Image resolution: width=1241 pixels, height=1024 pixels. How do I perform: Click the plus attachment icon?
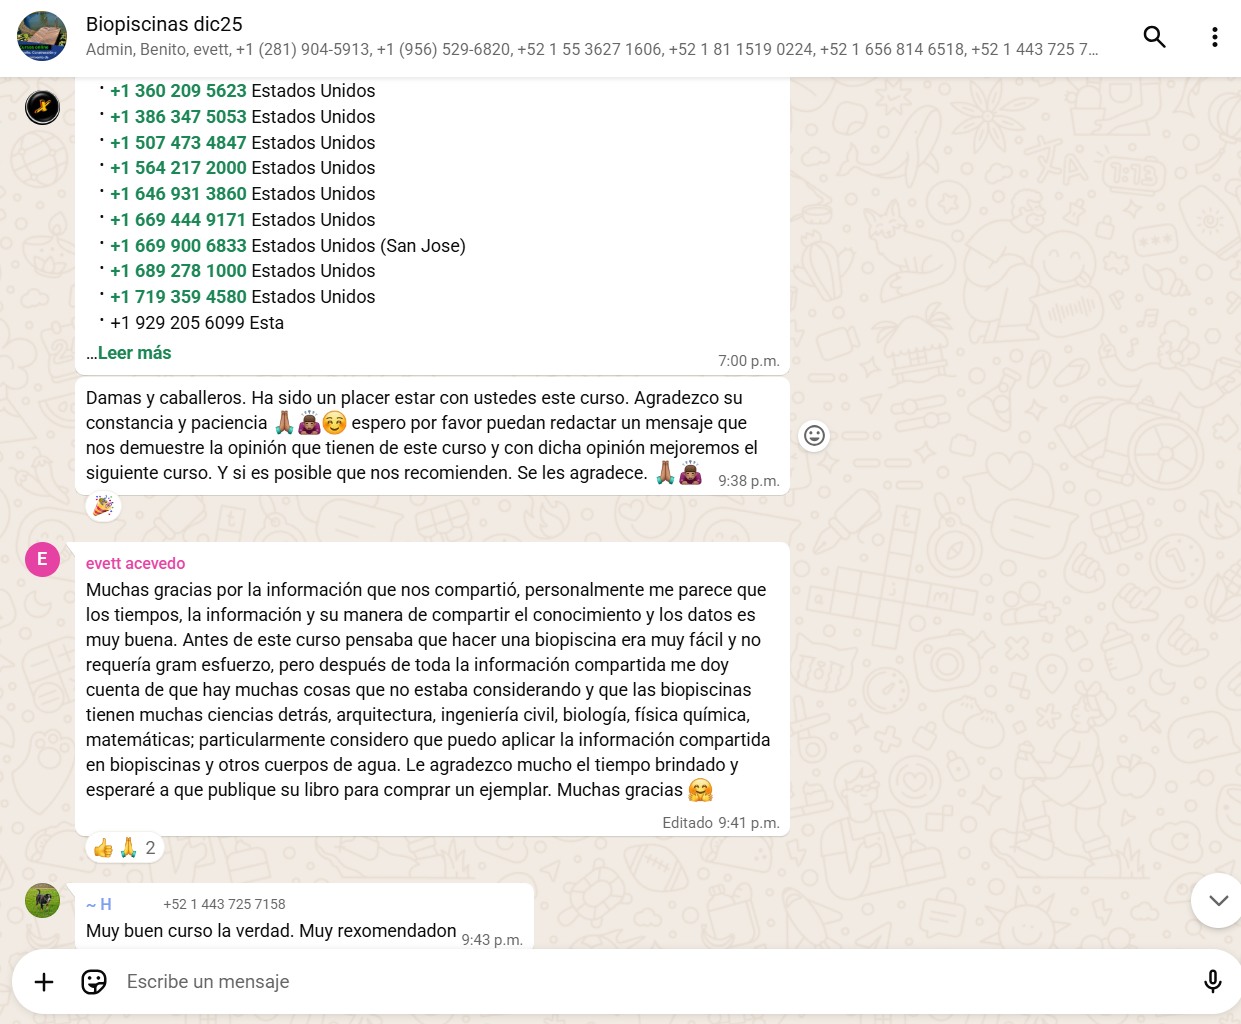[44, 981]
